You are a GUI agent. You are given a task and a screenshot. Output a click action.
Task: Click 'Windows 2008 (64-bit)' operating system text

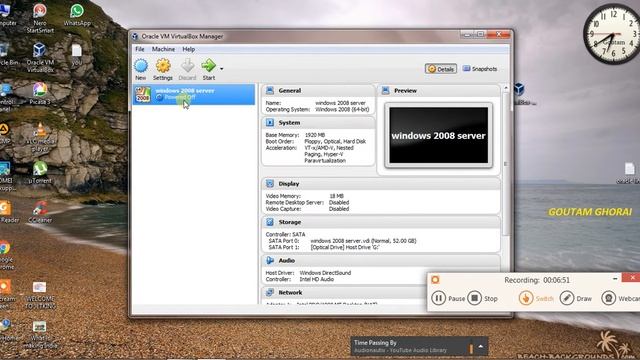[x=342, y=109]
